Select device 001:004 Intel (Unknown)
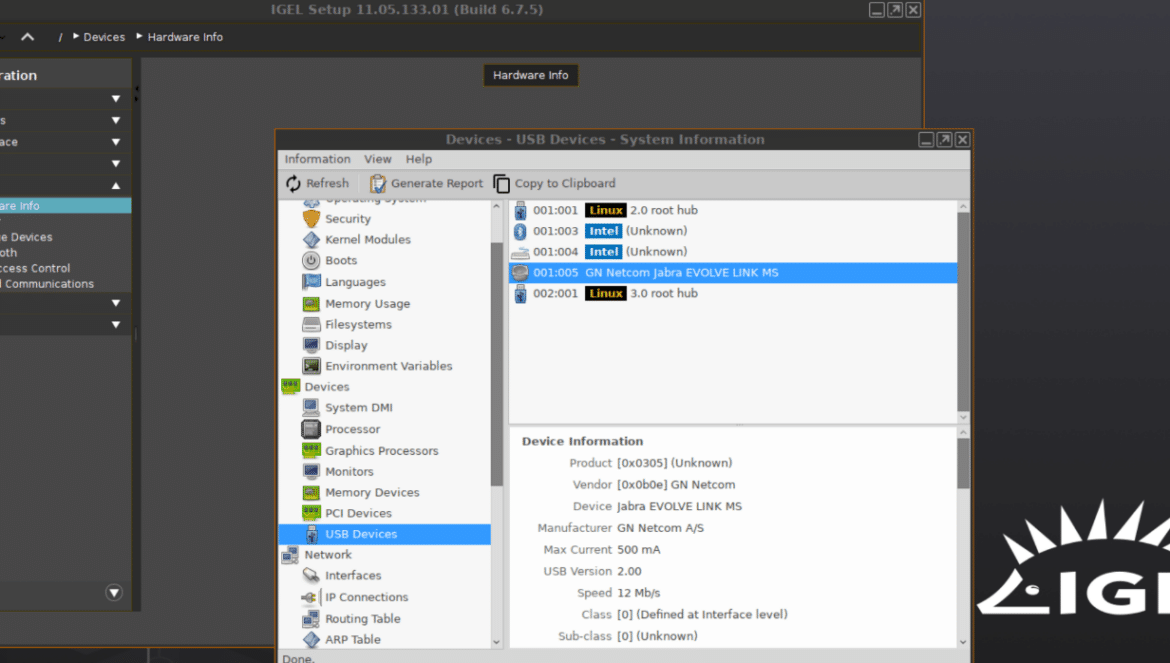This screenshot has width=1170, height=663. pos(733,252)
